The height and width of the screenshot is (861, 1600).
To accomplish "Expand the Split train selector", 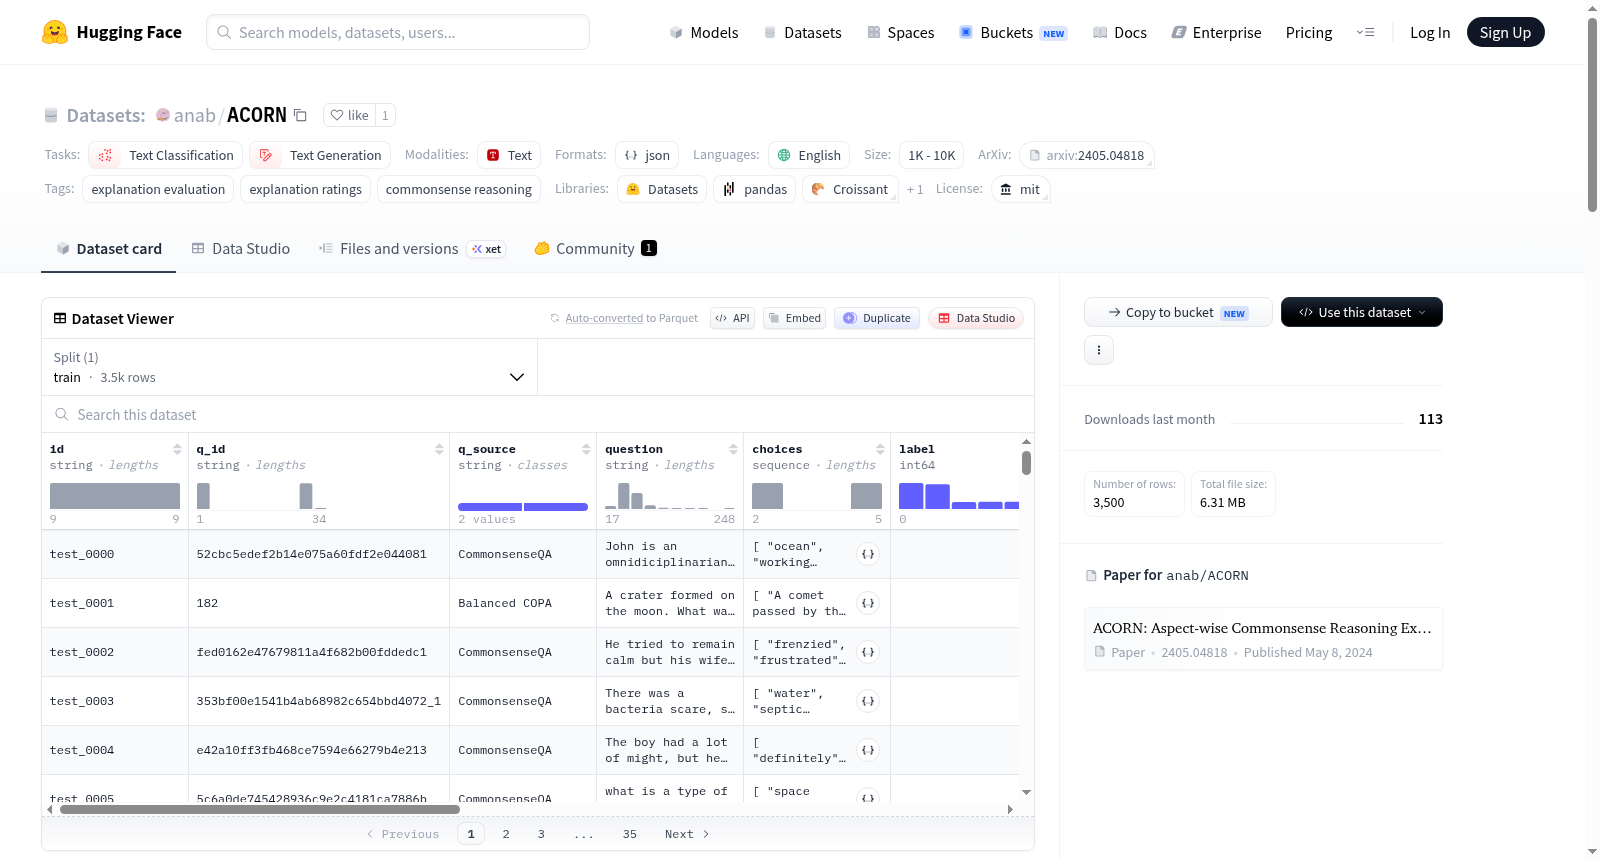I will (289, 367).
